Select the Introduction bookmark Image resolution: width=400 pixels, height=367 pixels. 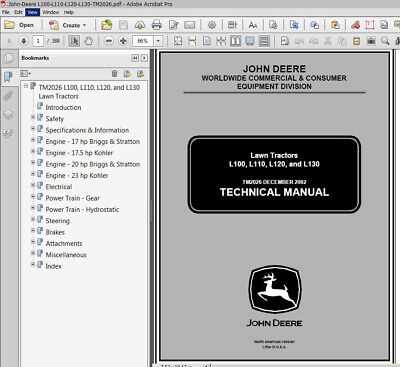(x=63, y=107)
